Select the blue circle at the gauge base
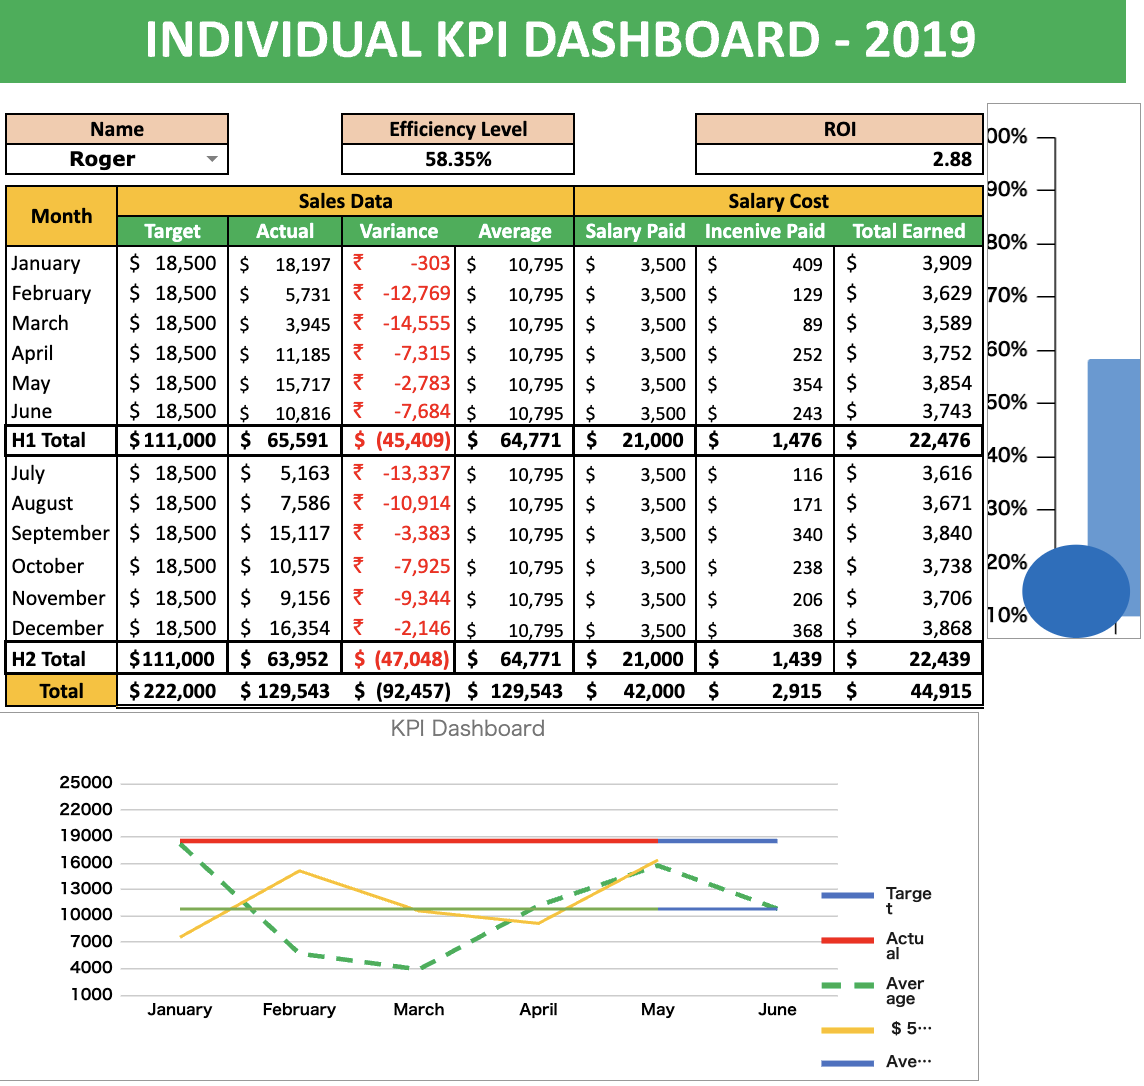This screenshot has height=1086, width=1144. (1075, 590)
